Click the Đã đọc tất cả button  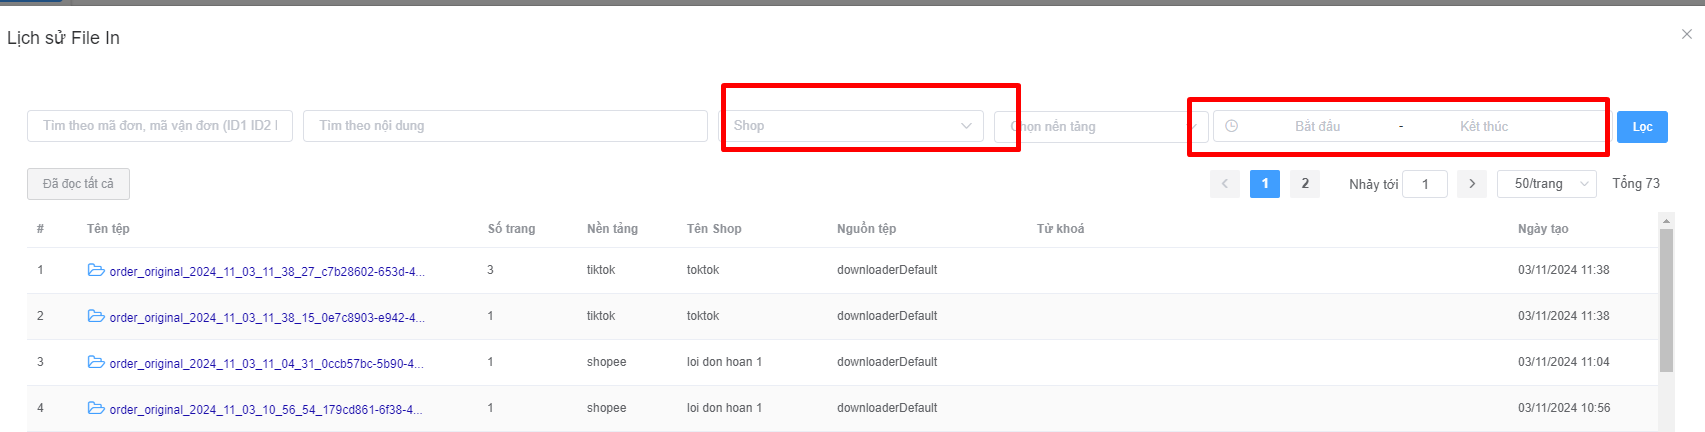click(x=78, y=184)
